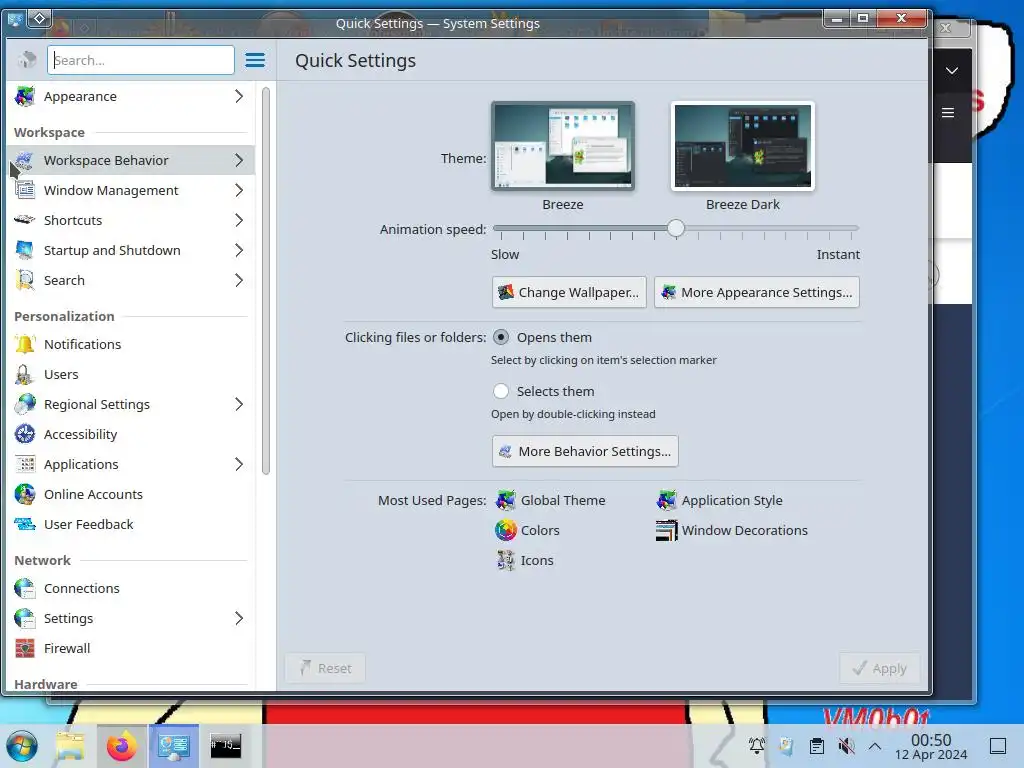Click the Apply button
Image resolution: width=1024 pixels, height=768 pixels.
point(880,668)
